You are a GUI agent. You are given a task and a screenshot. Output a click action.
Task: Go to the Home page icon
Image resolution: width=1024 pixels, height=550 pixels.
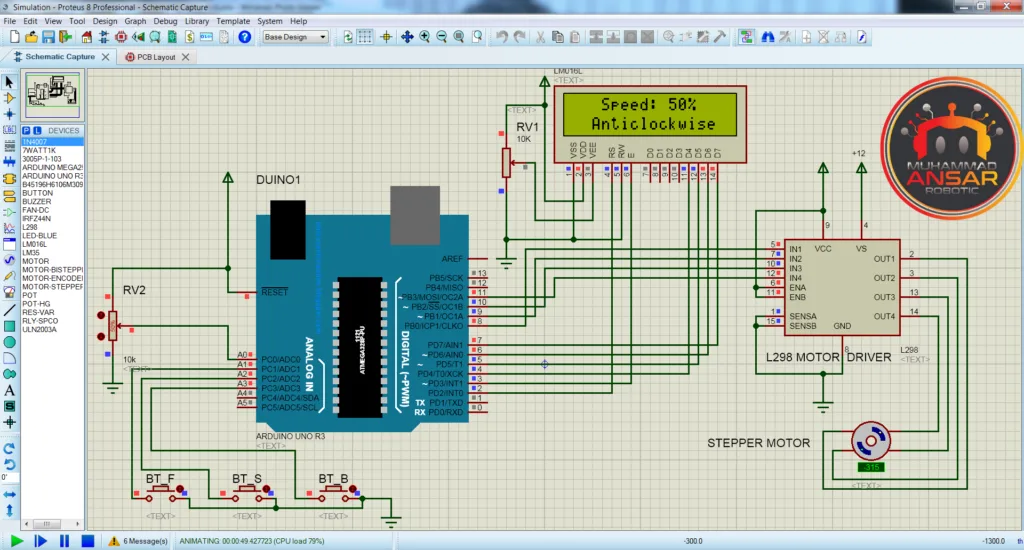(86, 37)
